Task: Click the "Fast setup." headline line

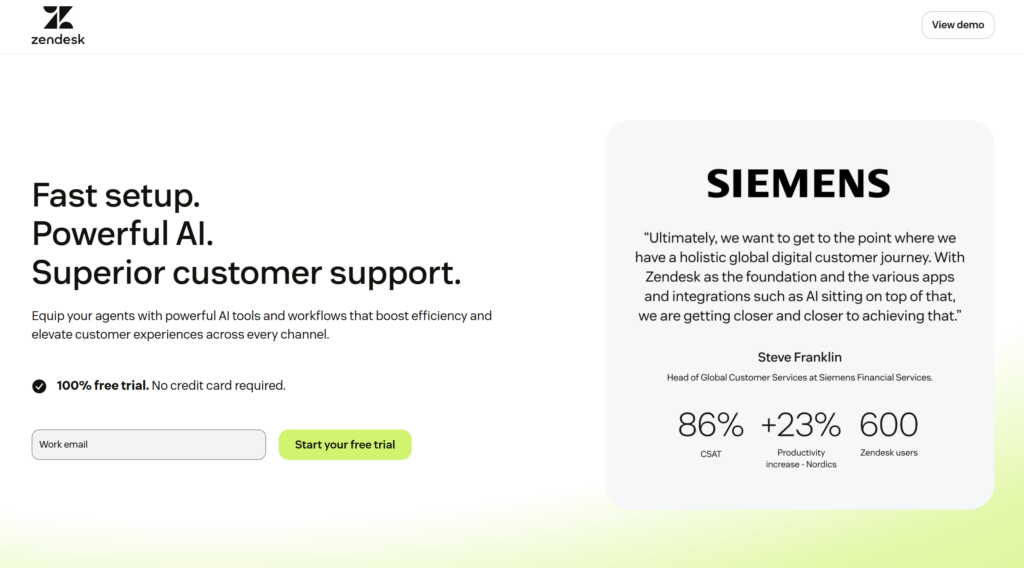Action: [x=115, y=194]
